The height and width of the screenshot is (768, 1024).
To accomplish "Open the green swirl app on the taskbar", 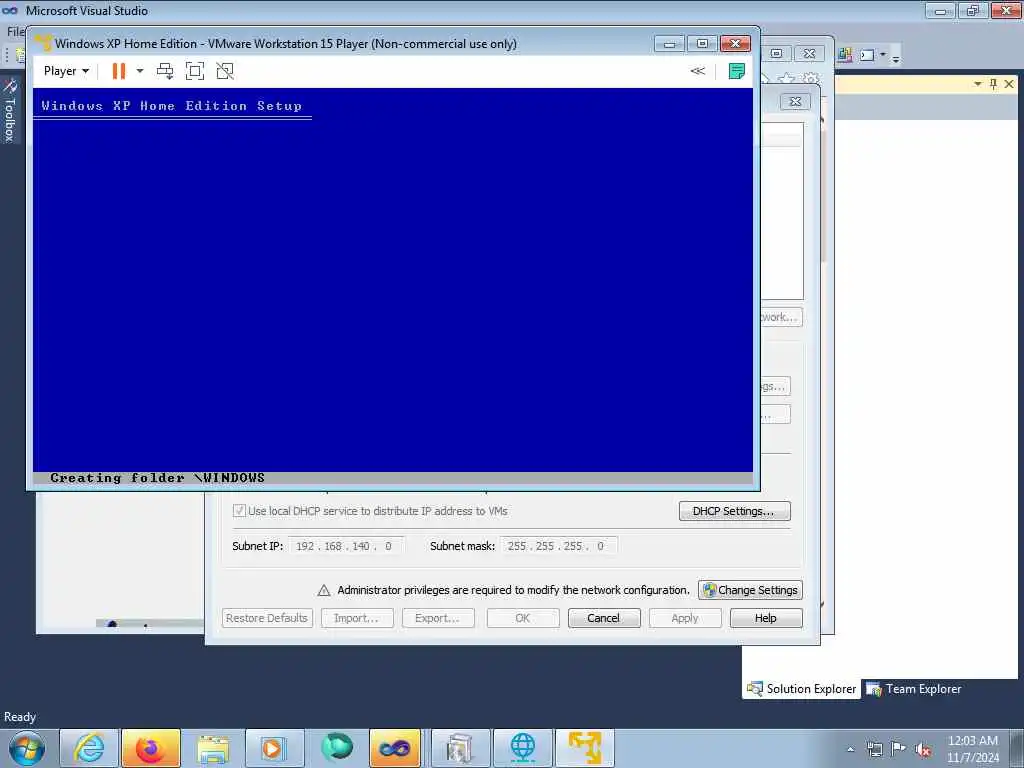I will [336, 748].
